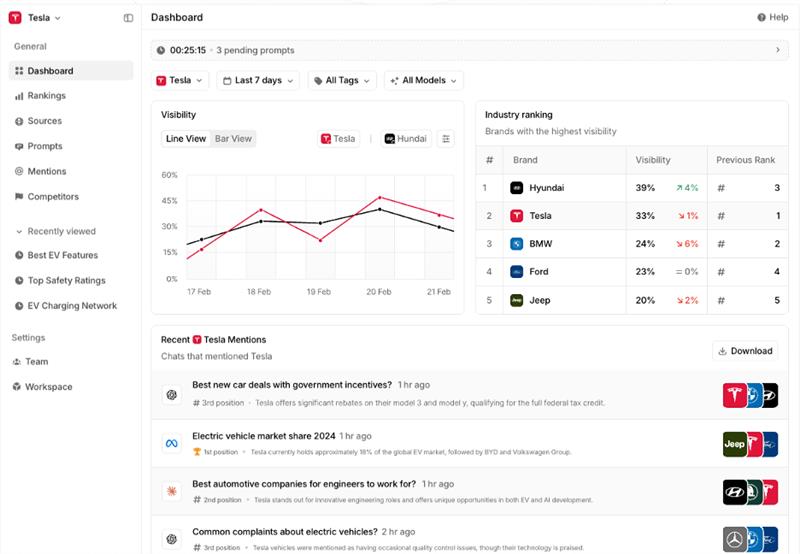
Task: Click the Help icon
Action: click(x=762, y=18)
